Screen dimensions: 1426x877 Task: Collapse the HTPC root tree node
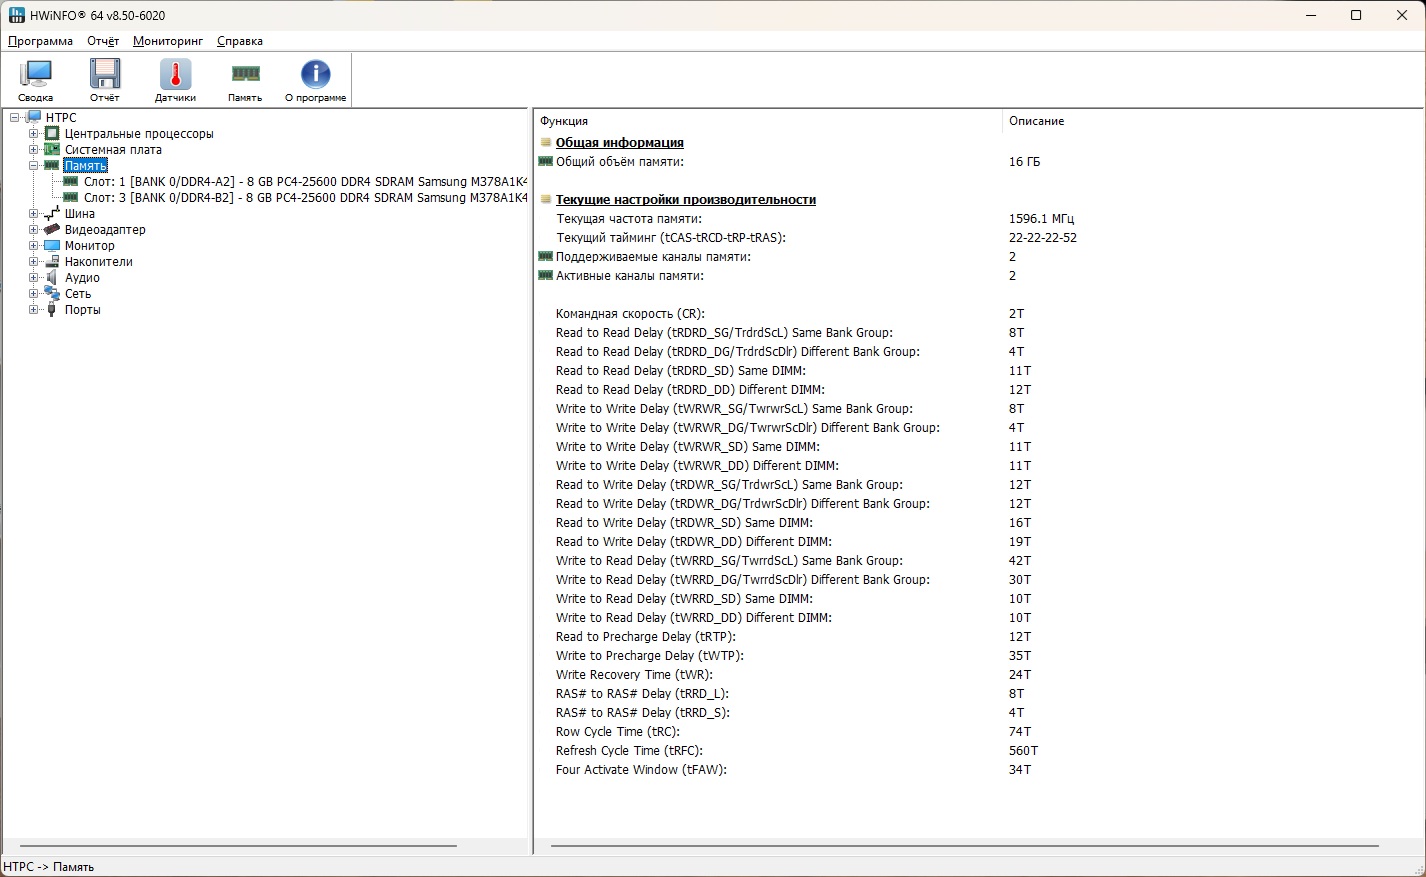(15, 117)
